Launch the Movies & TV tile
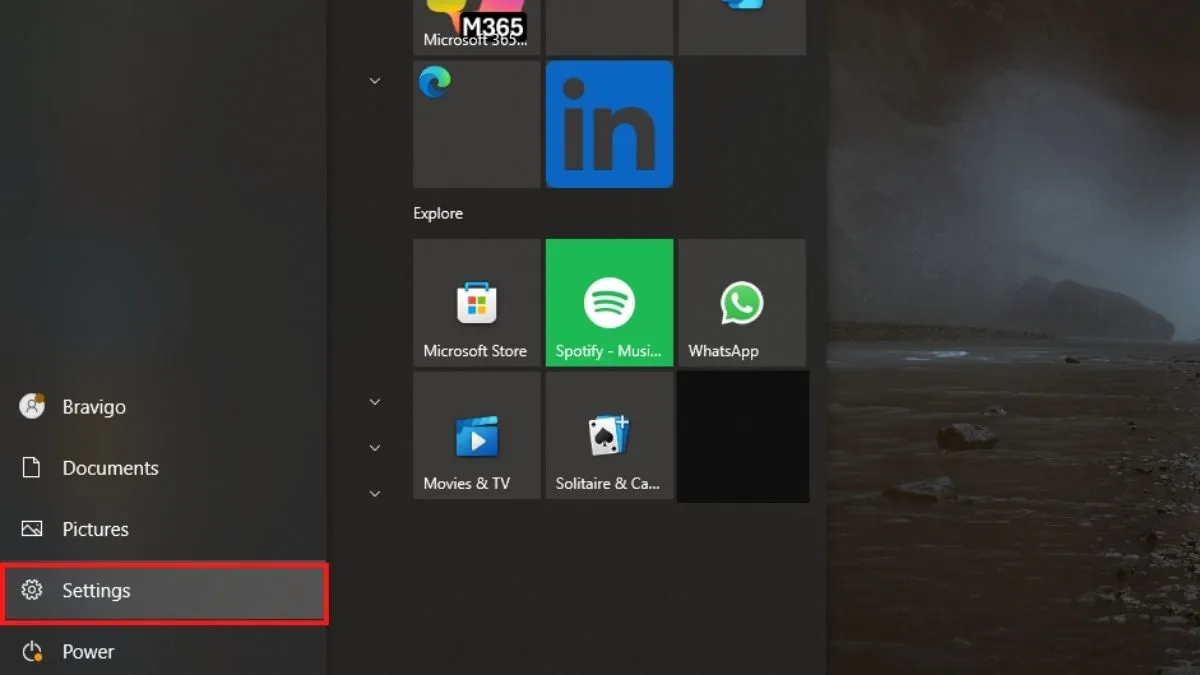Image resolution: width=1200 pixels, height=675 pixels. (476, 435)
